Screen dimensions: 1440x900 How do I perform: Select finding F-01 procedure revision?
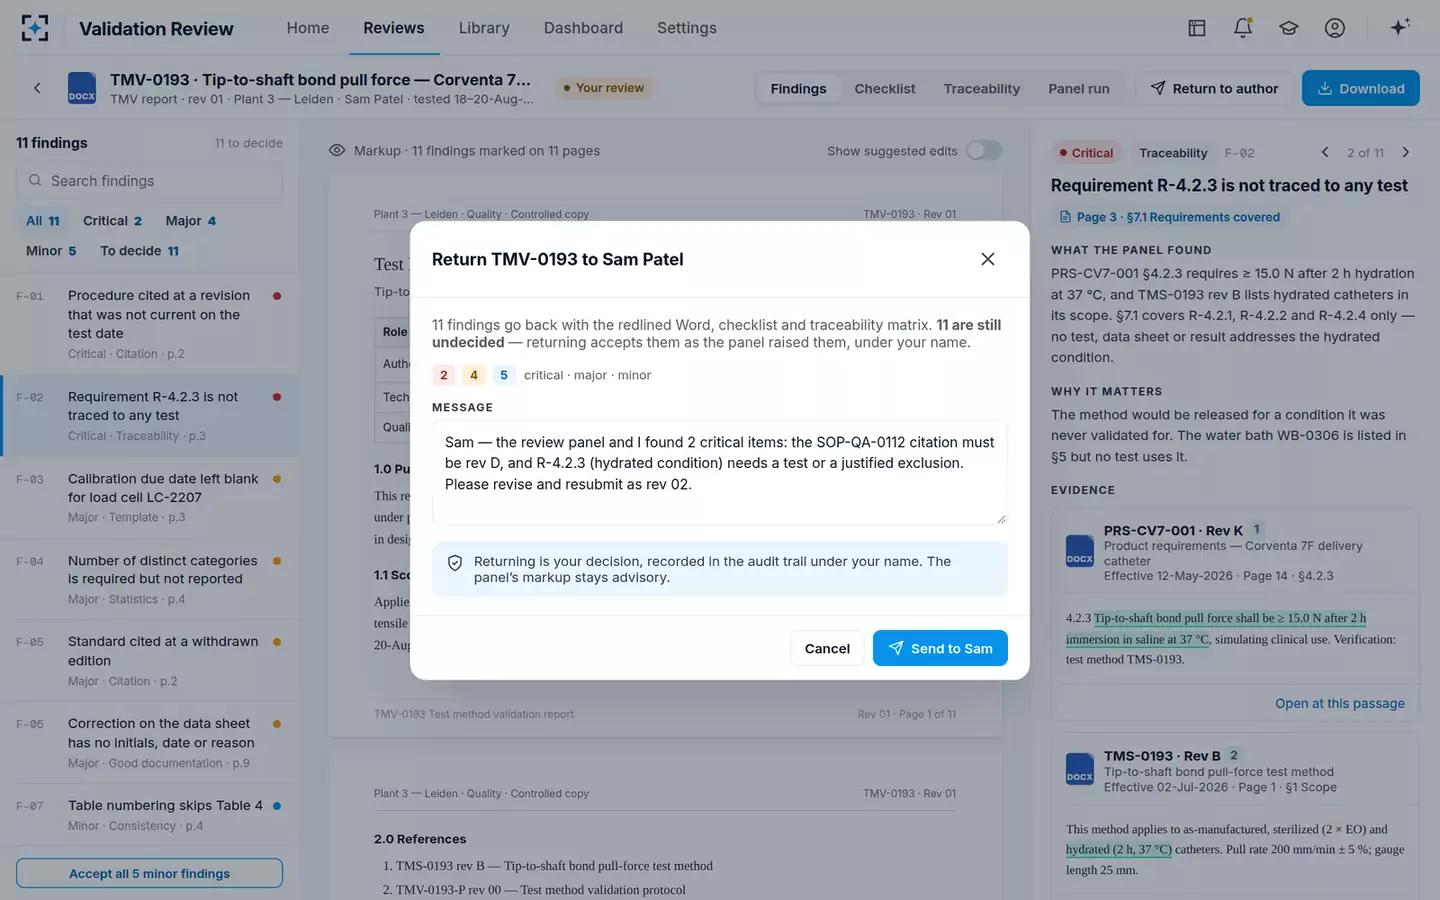(149, 323)
